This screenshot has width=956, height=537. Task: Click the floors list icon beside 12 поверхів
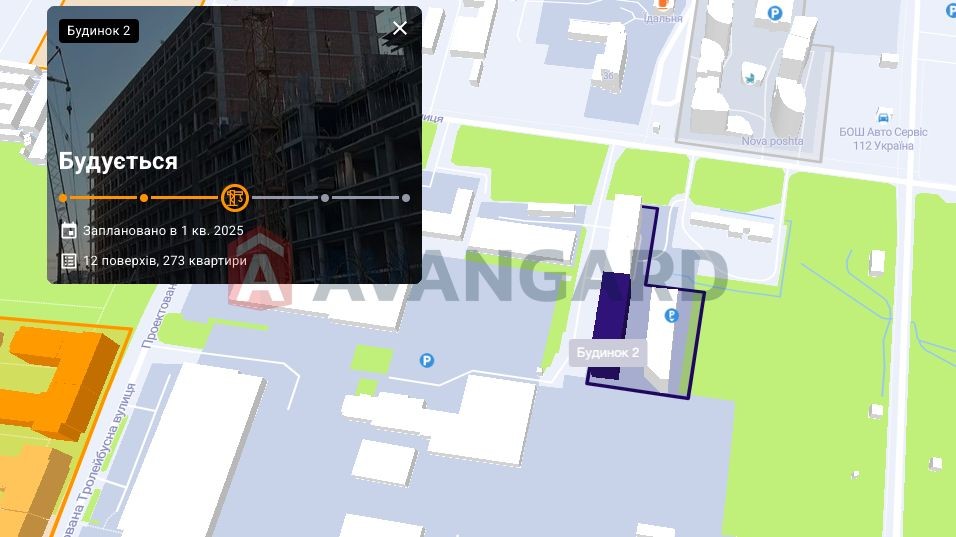pos(69,261)
